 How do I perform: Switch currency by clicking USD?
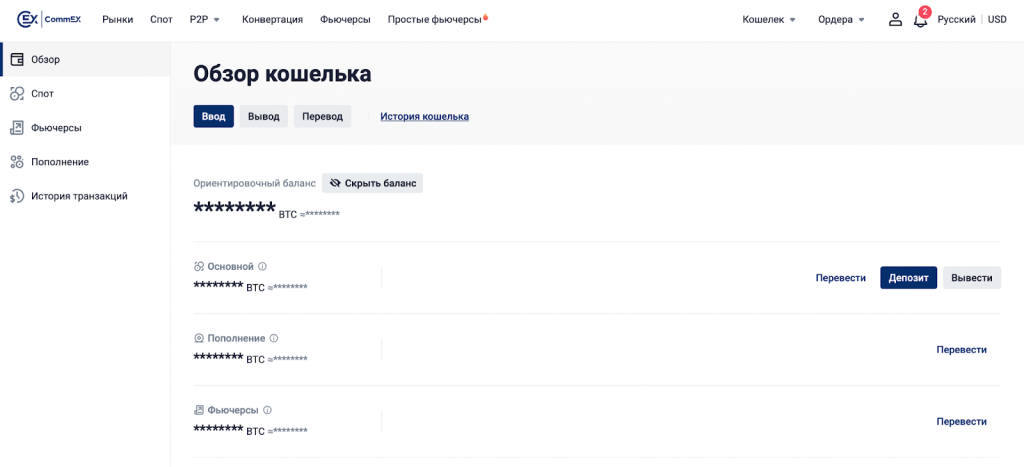pyautogui.click(x=997, y=19)
